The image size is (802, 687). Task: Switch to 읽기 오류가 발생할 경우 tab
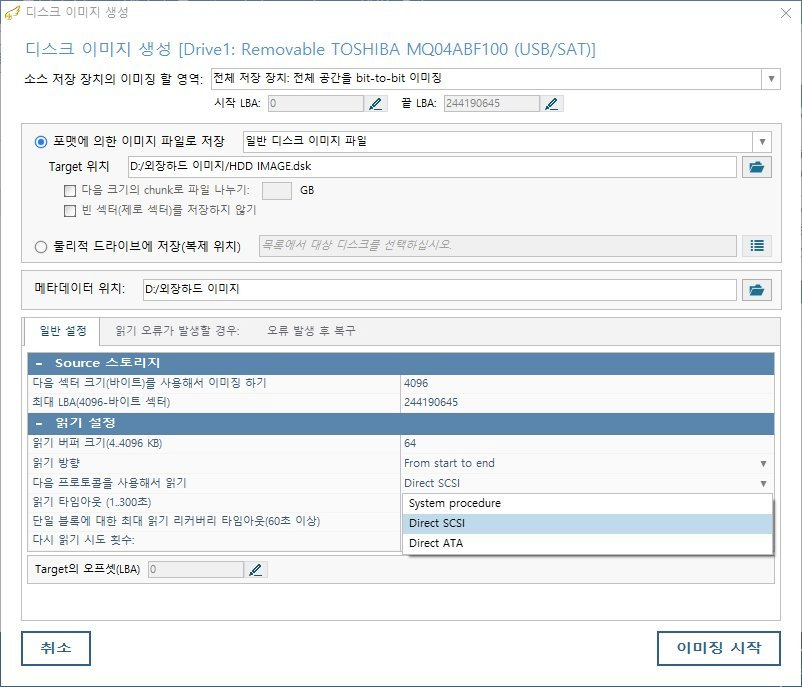click(x=177, y=331)
